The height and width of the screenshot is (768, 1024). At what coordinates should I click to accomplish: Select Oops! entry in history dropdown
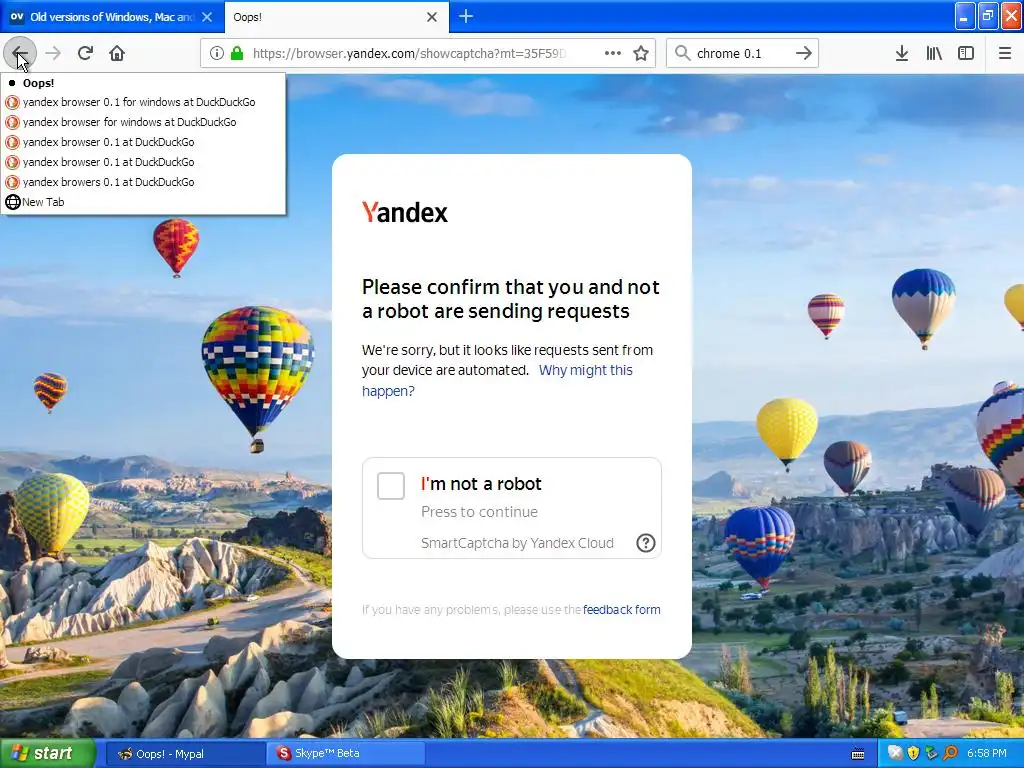pos(143,83)
